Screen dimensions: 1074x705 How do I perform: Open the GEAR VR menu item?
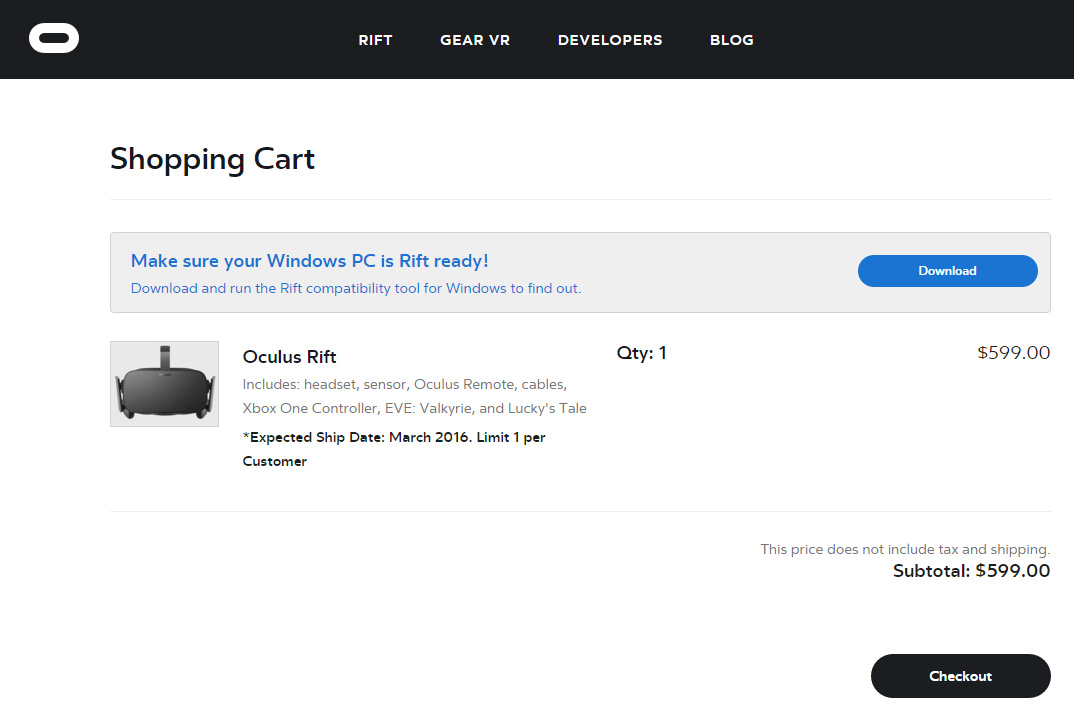[x=475, y=40]
